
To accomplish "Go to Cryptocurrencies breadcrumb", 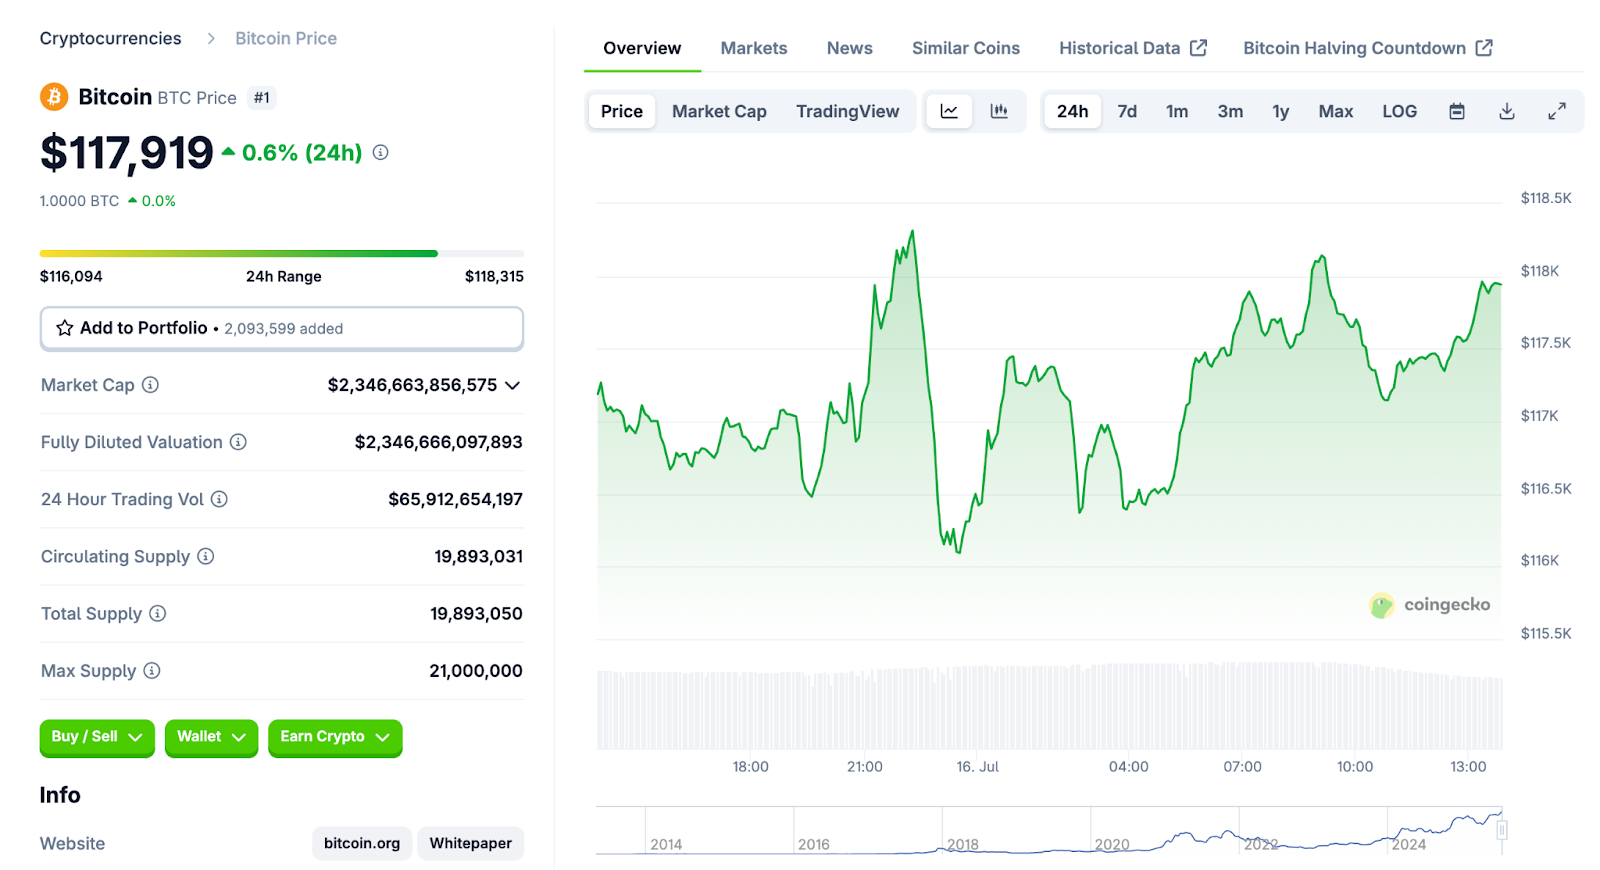I will click(111, 38).
